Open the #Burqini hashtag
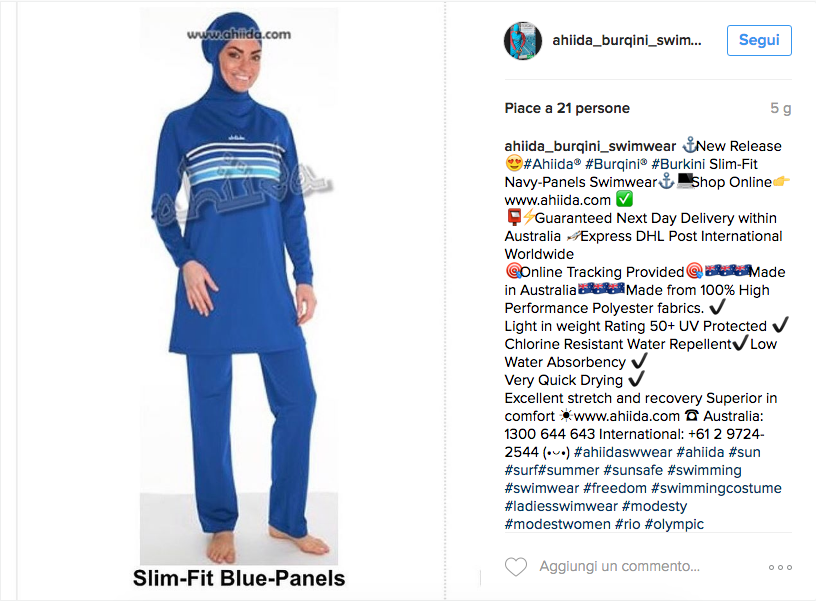 (616, 164)
